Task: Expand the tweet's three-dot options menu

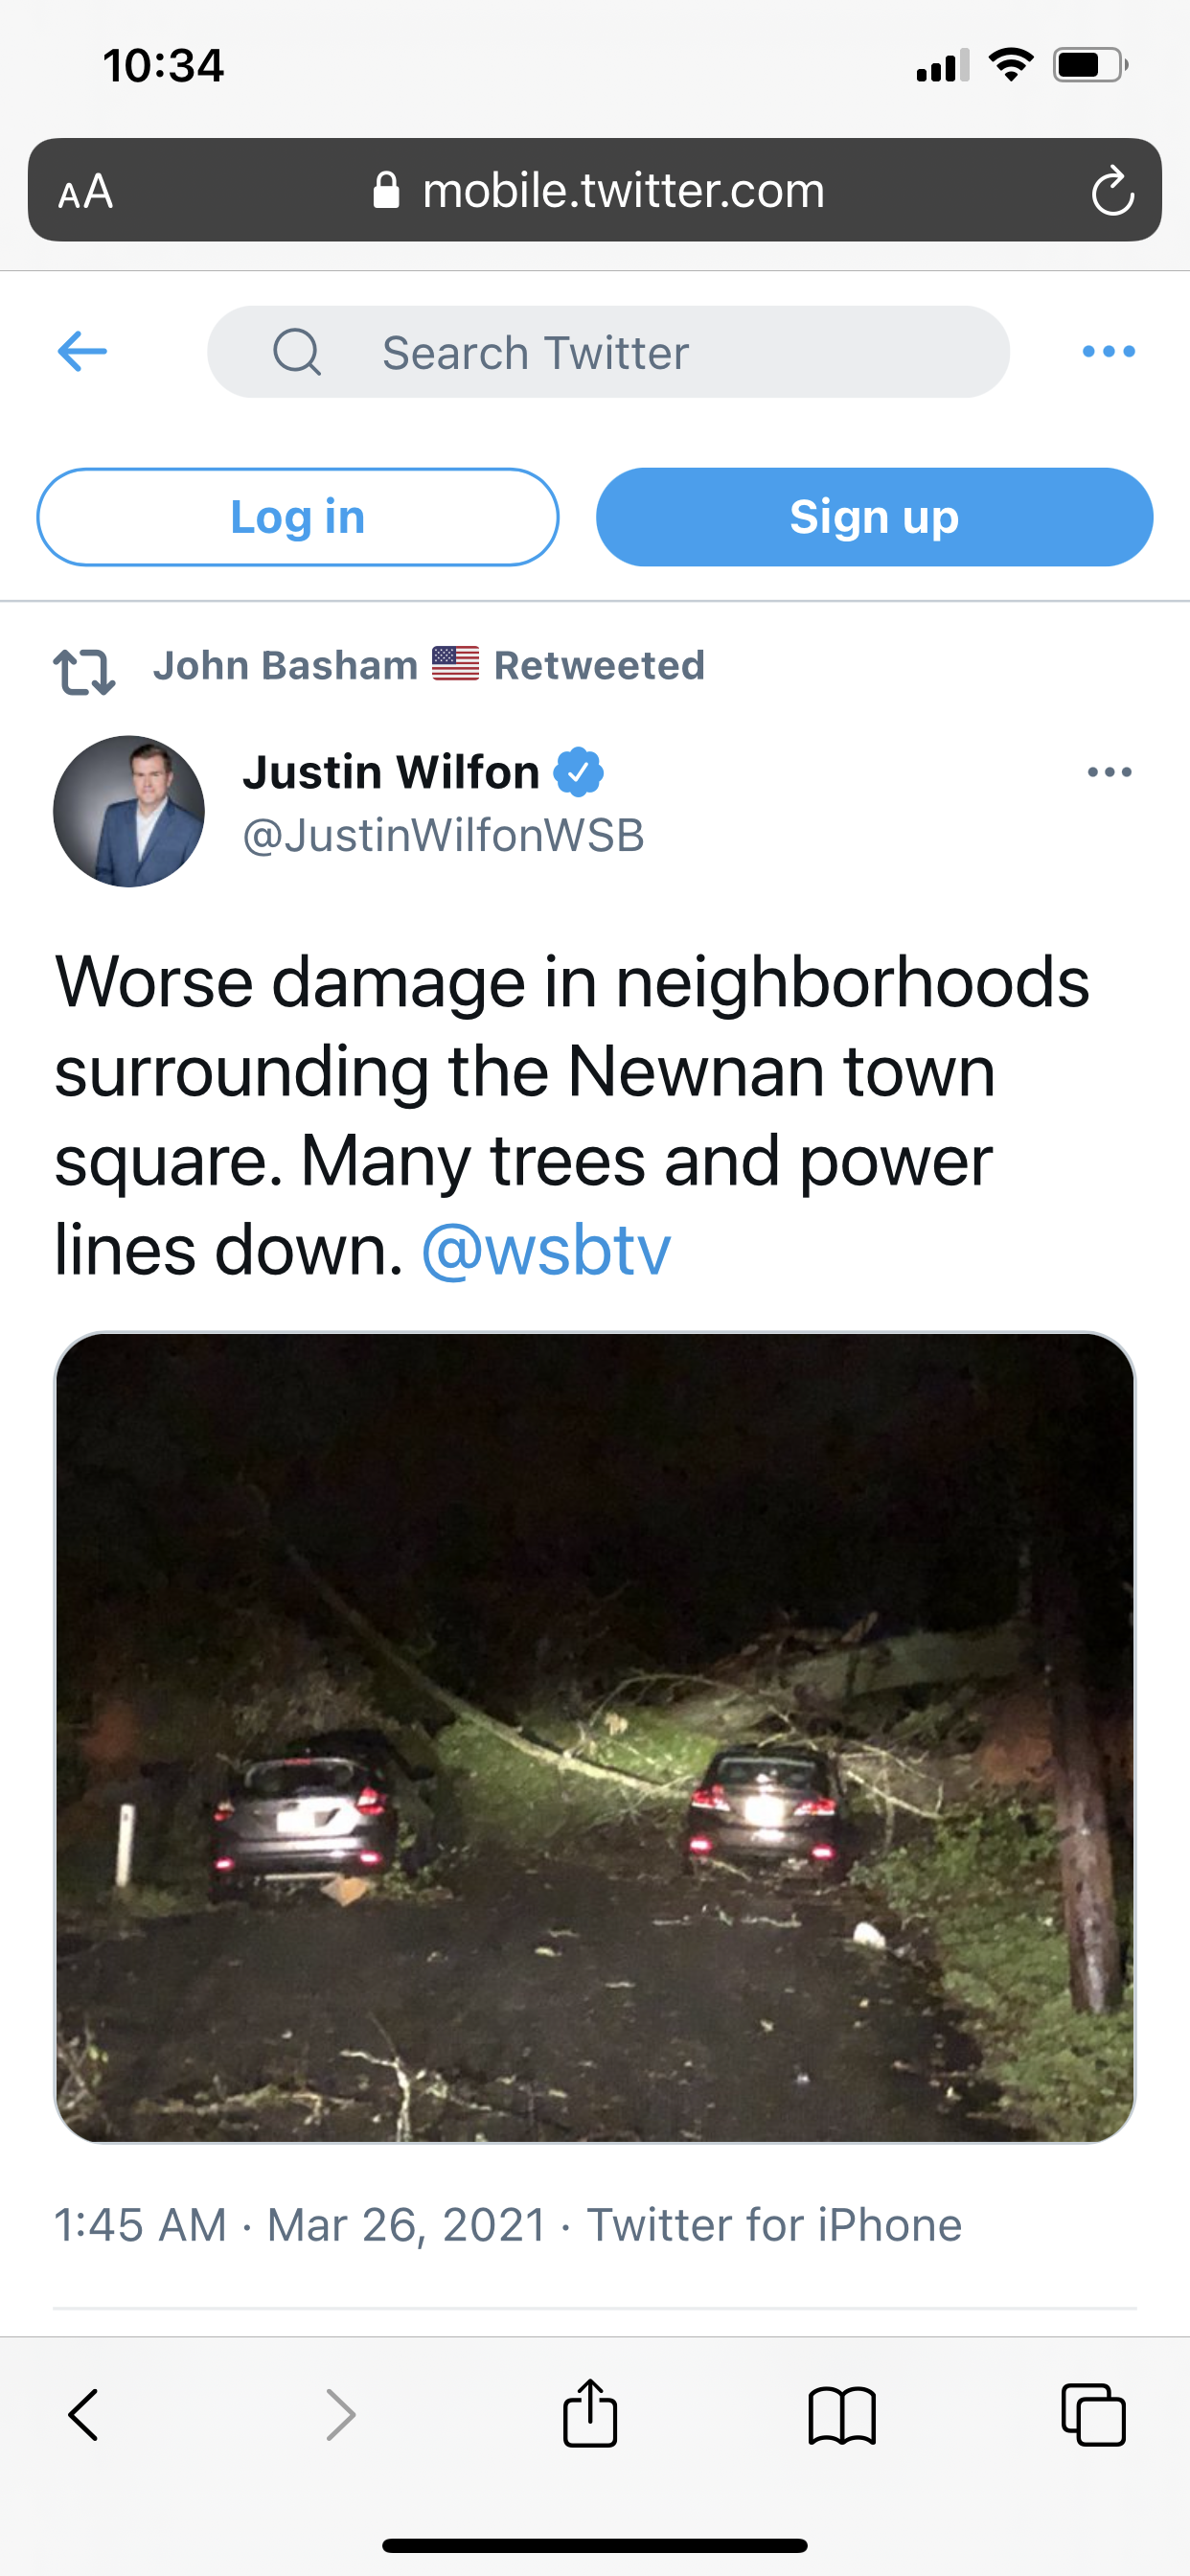Action: pos(1109,772)
